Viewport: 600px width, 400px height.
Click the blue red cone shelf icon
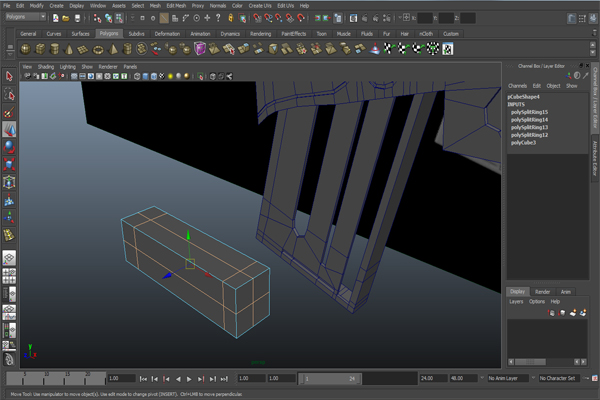click(375, 49)
